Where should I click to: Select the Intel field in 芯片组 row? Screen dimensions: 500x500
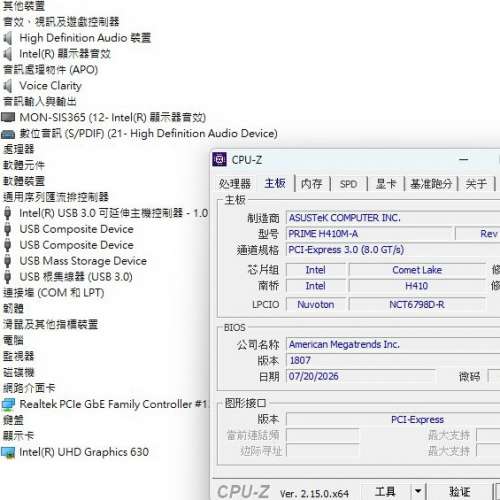point(316,270)
